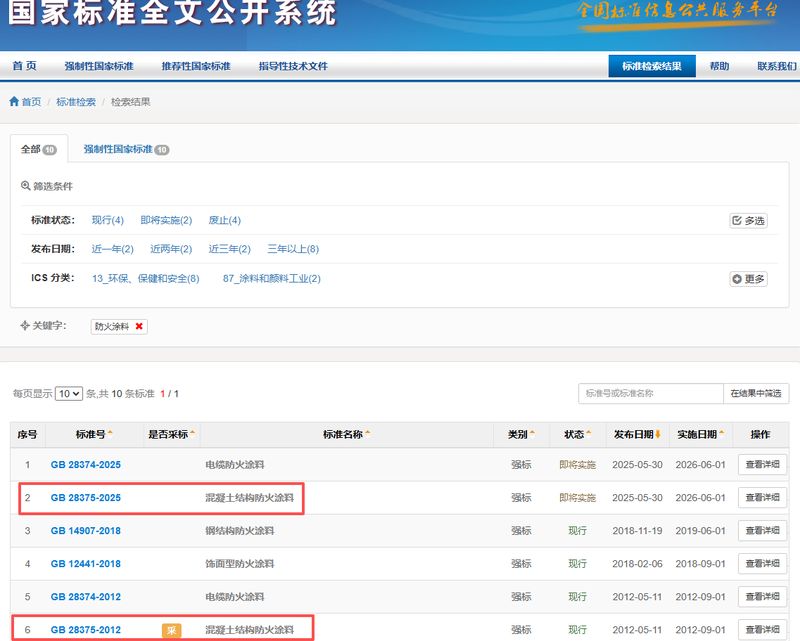Click 查看详细 for GB 14907-2018
Image resolution: width=800 pixels, height=641 pixels.
pos(762,530)
